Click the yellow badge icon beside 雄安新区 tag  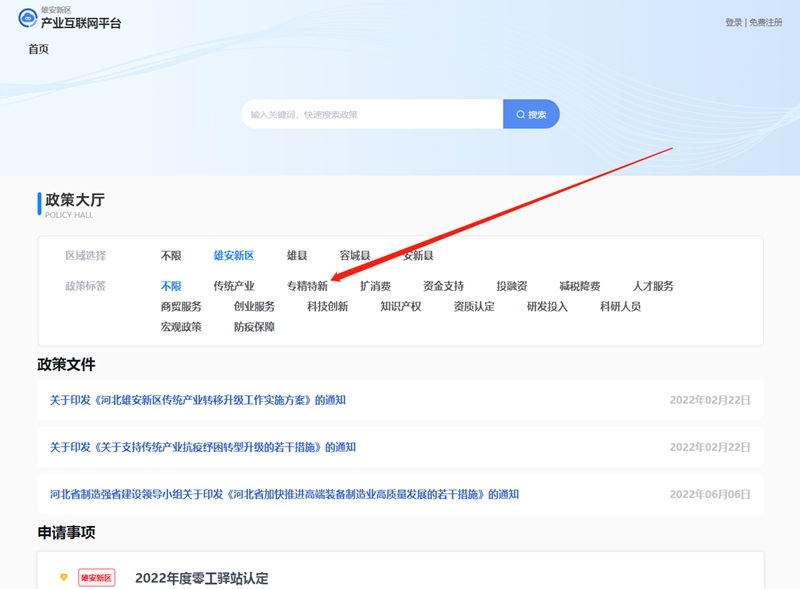(63, 577)
